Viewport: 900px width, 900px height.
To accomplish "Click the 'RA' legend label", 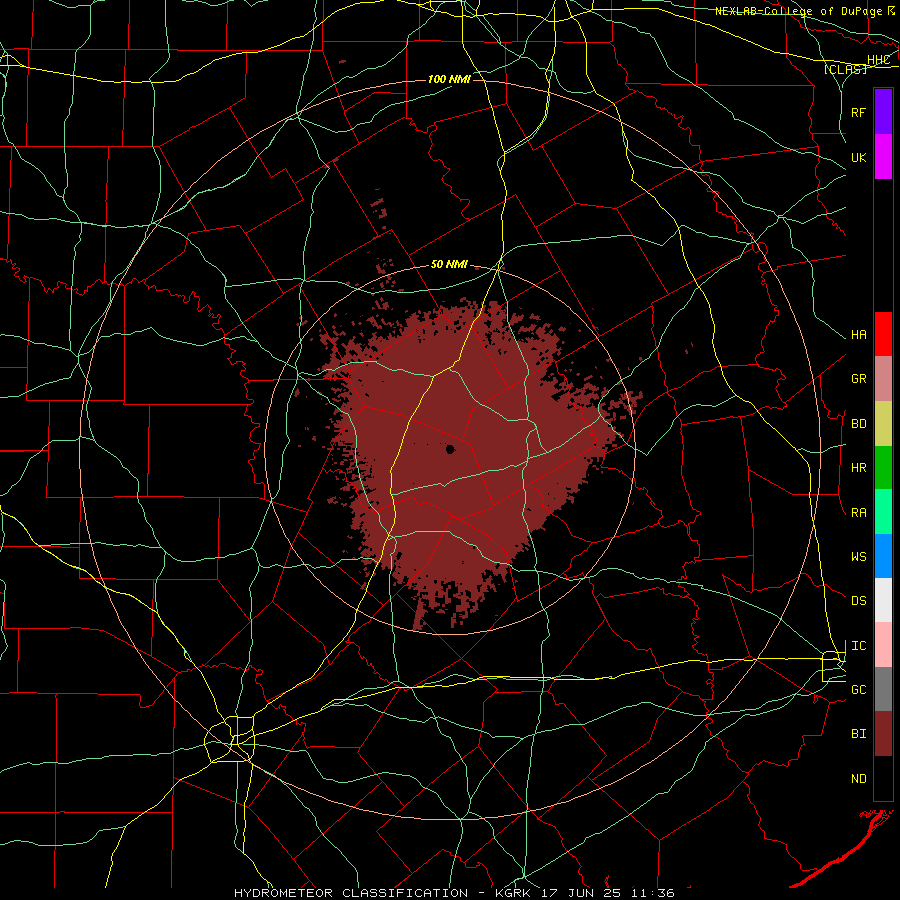I will coord(858,512).
